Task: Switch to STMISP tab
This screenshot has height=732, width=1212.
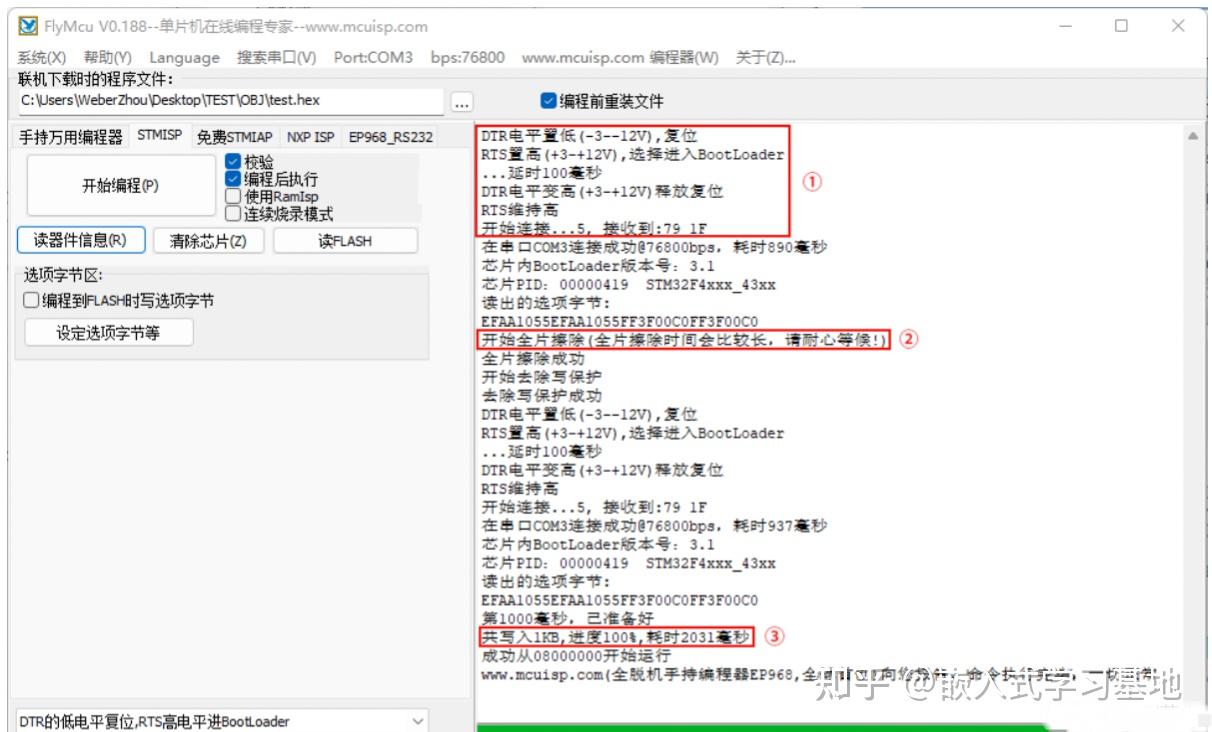Action: coord(160,135)
